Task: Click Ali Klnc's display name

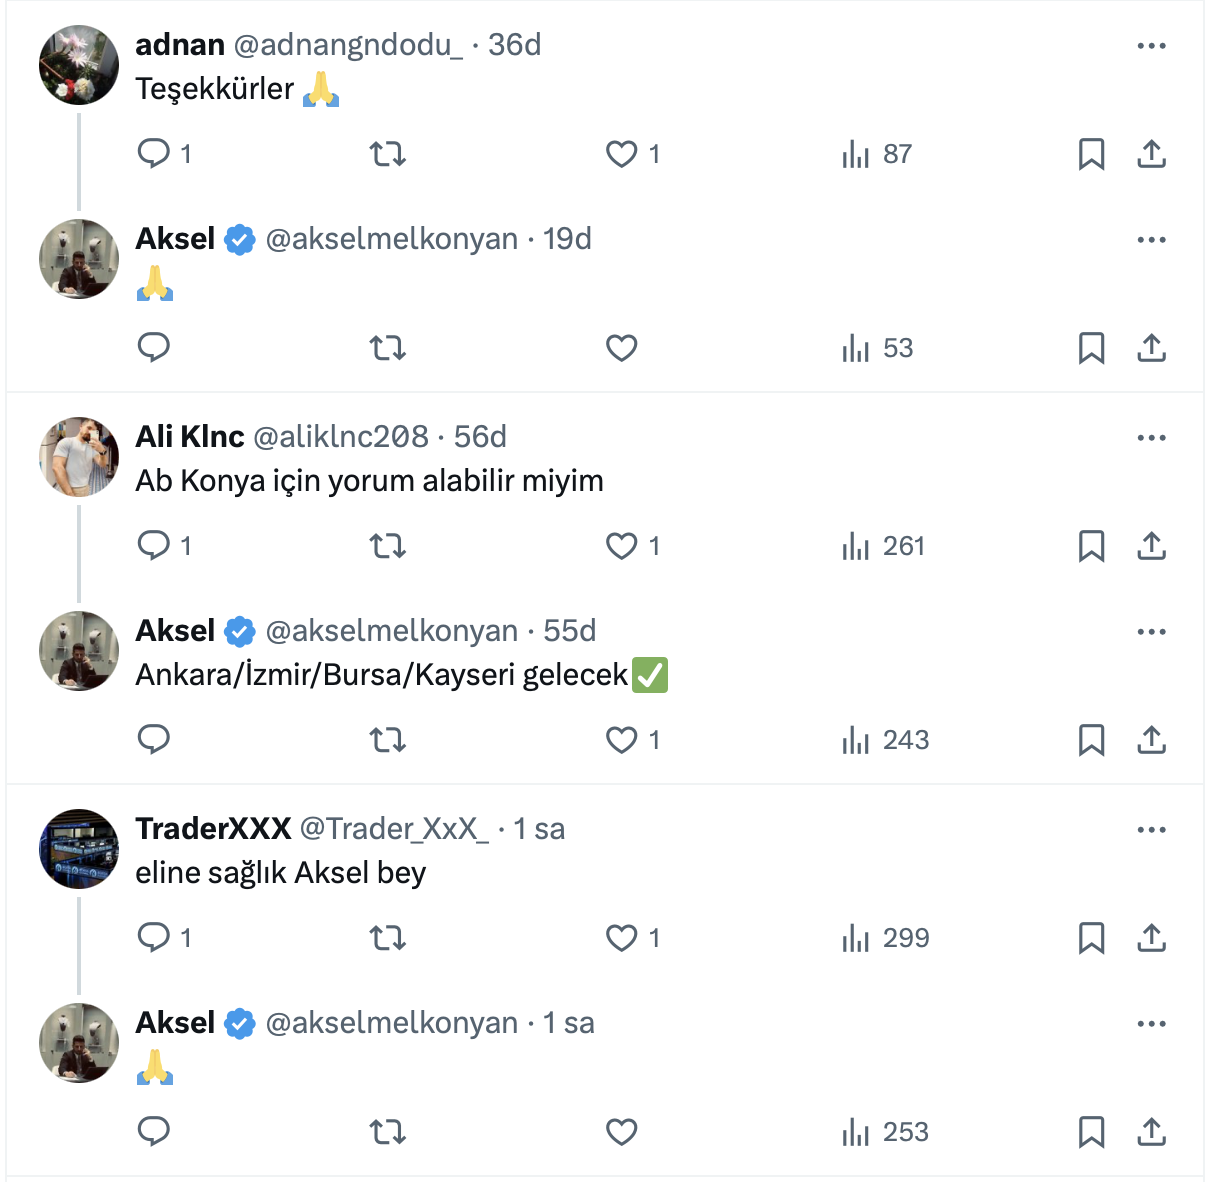Action: coord(190,437)
